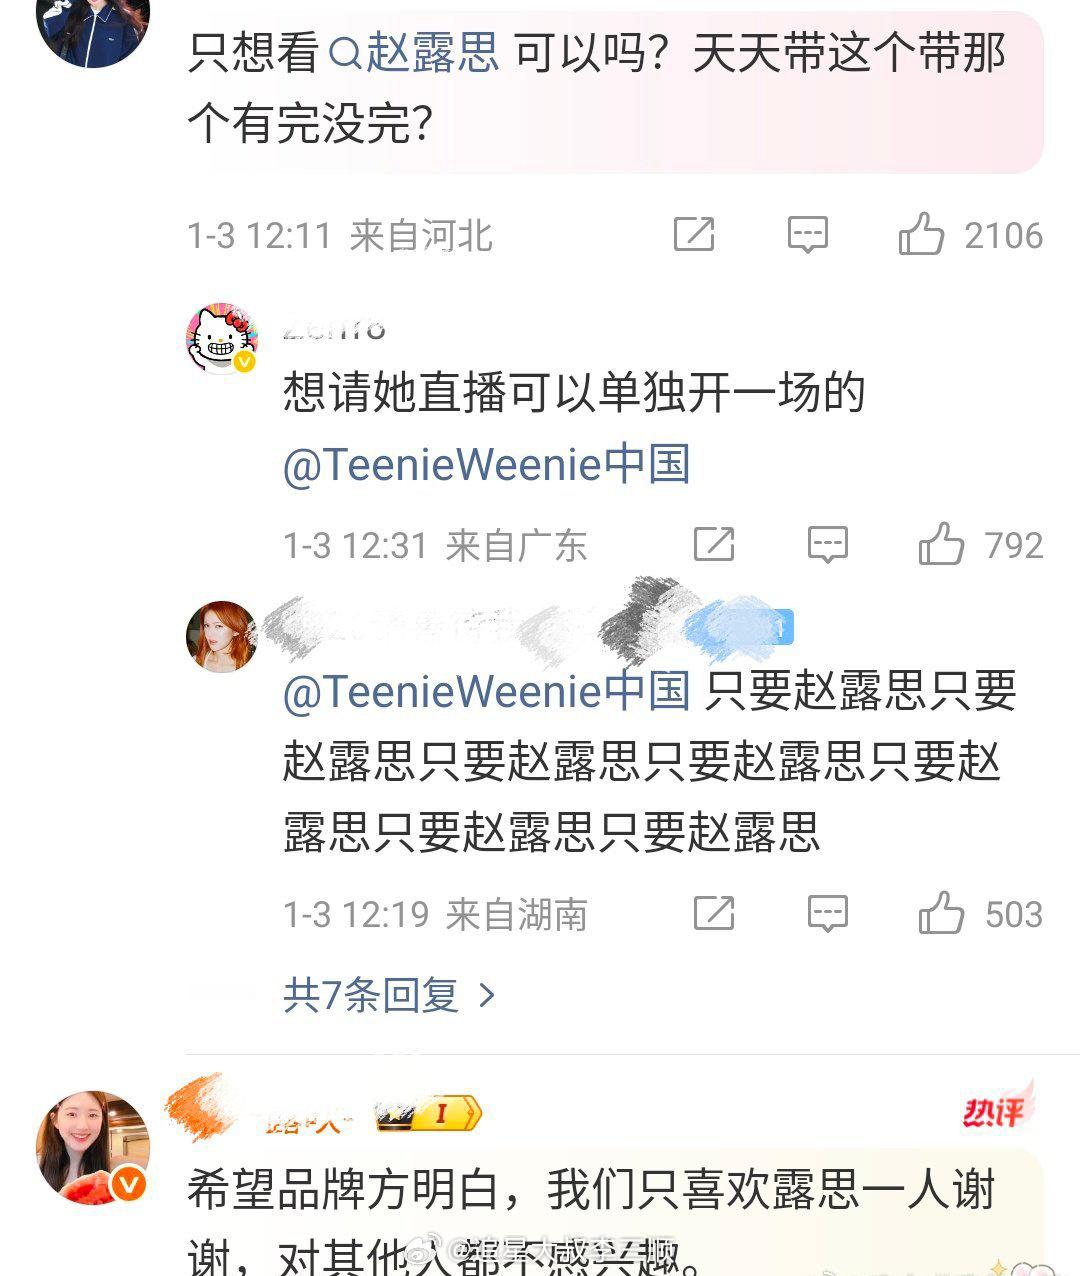
Task: Open @TeenieWeenie中国 mention in Hunan reply
Action: pos(486,691)
